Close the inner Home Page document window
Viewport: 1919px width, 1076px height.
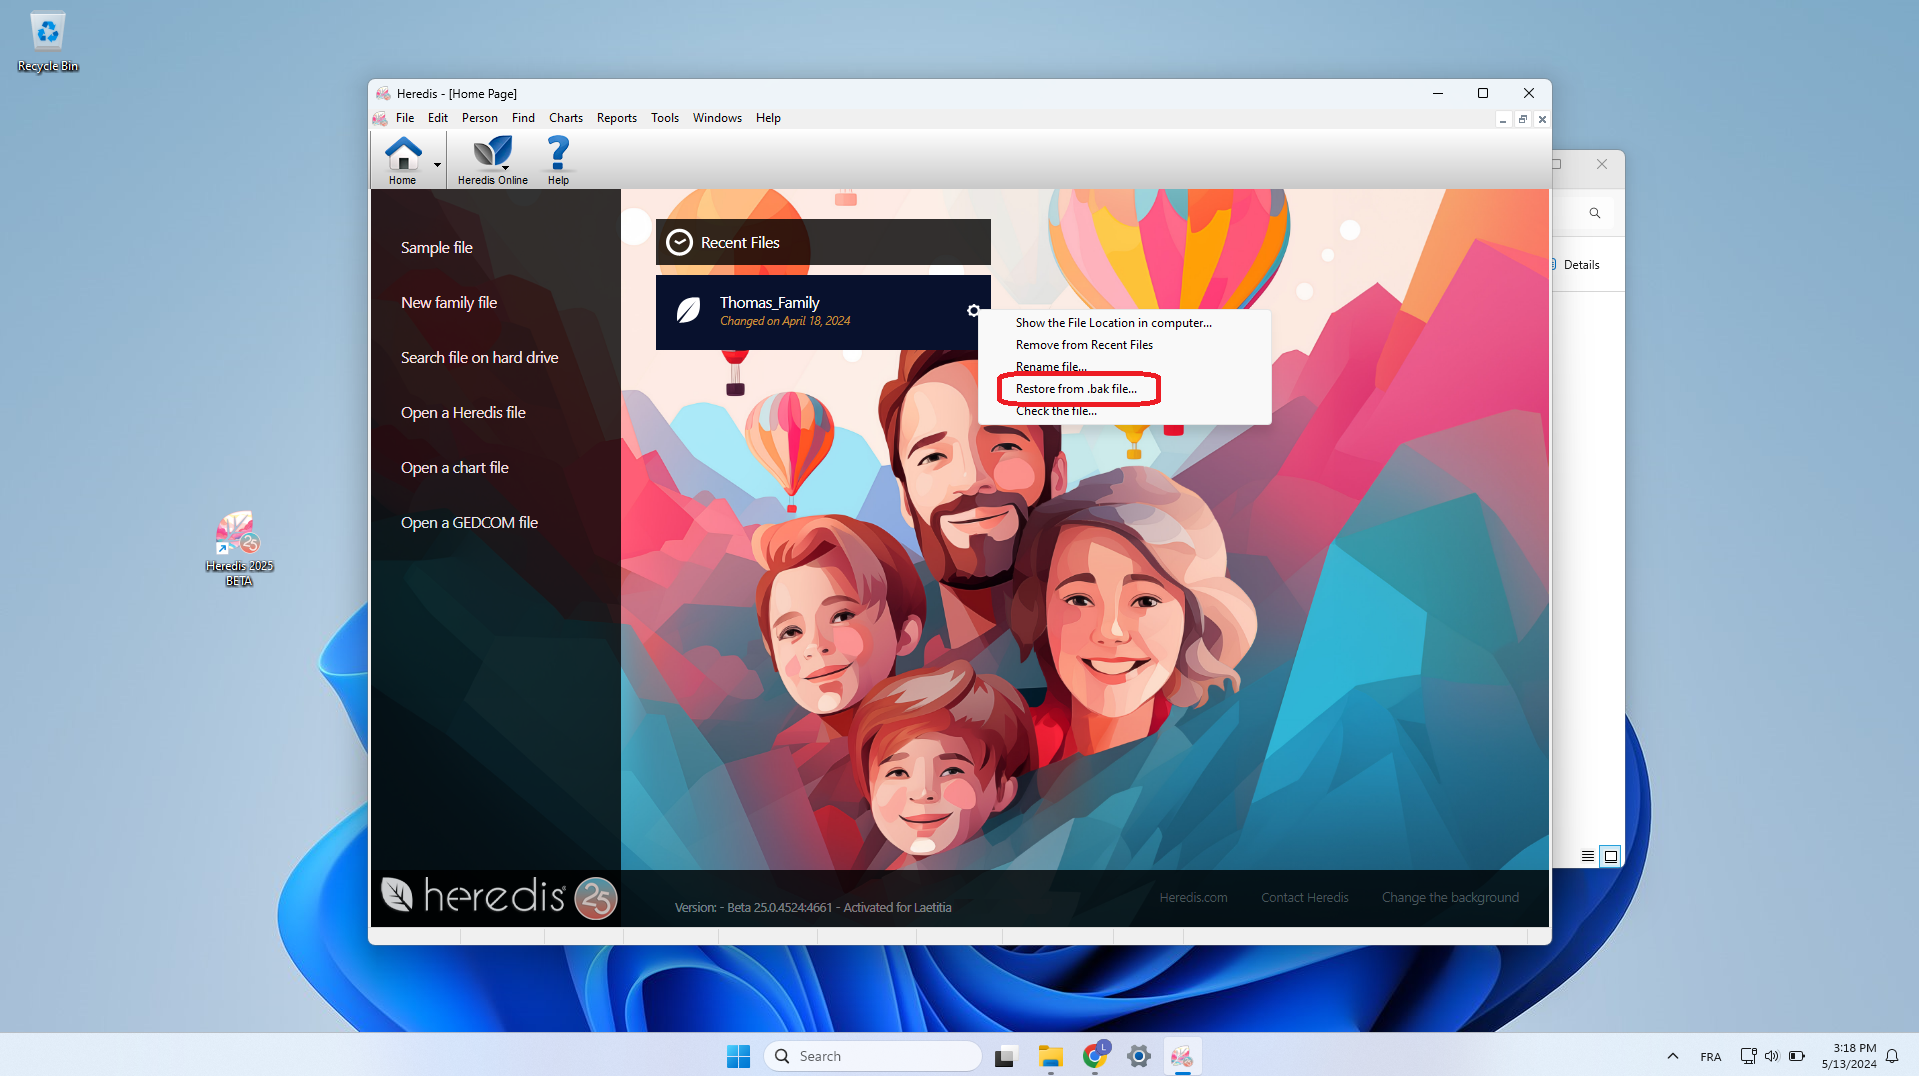pyautogui.click(x=1542, y=119)
